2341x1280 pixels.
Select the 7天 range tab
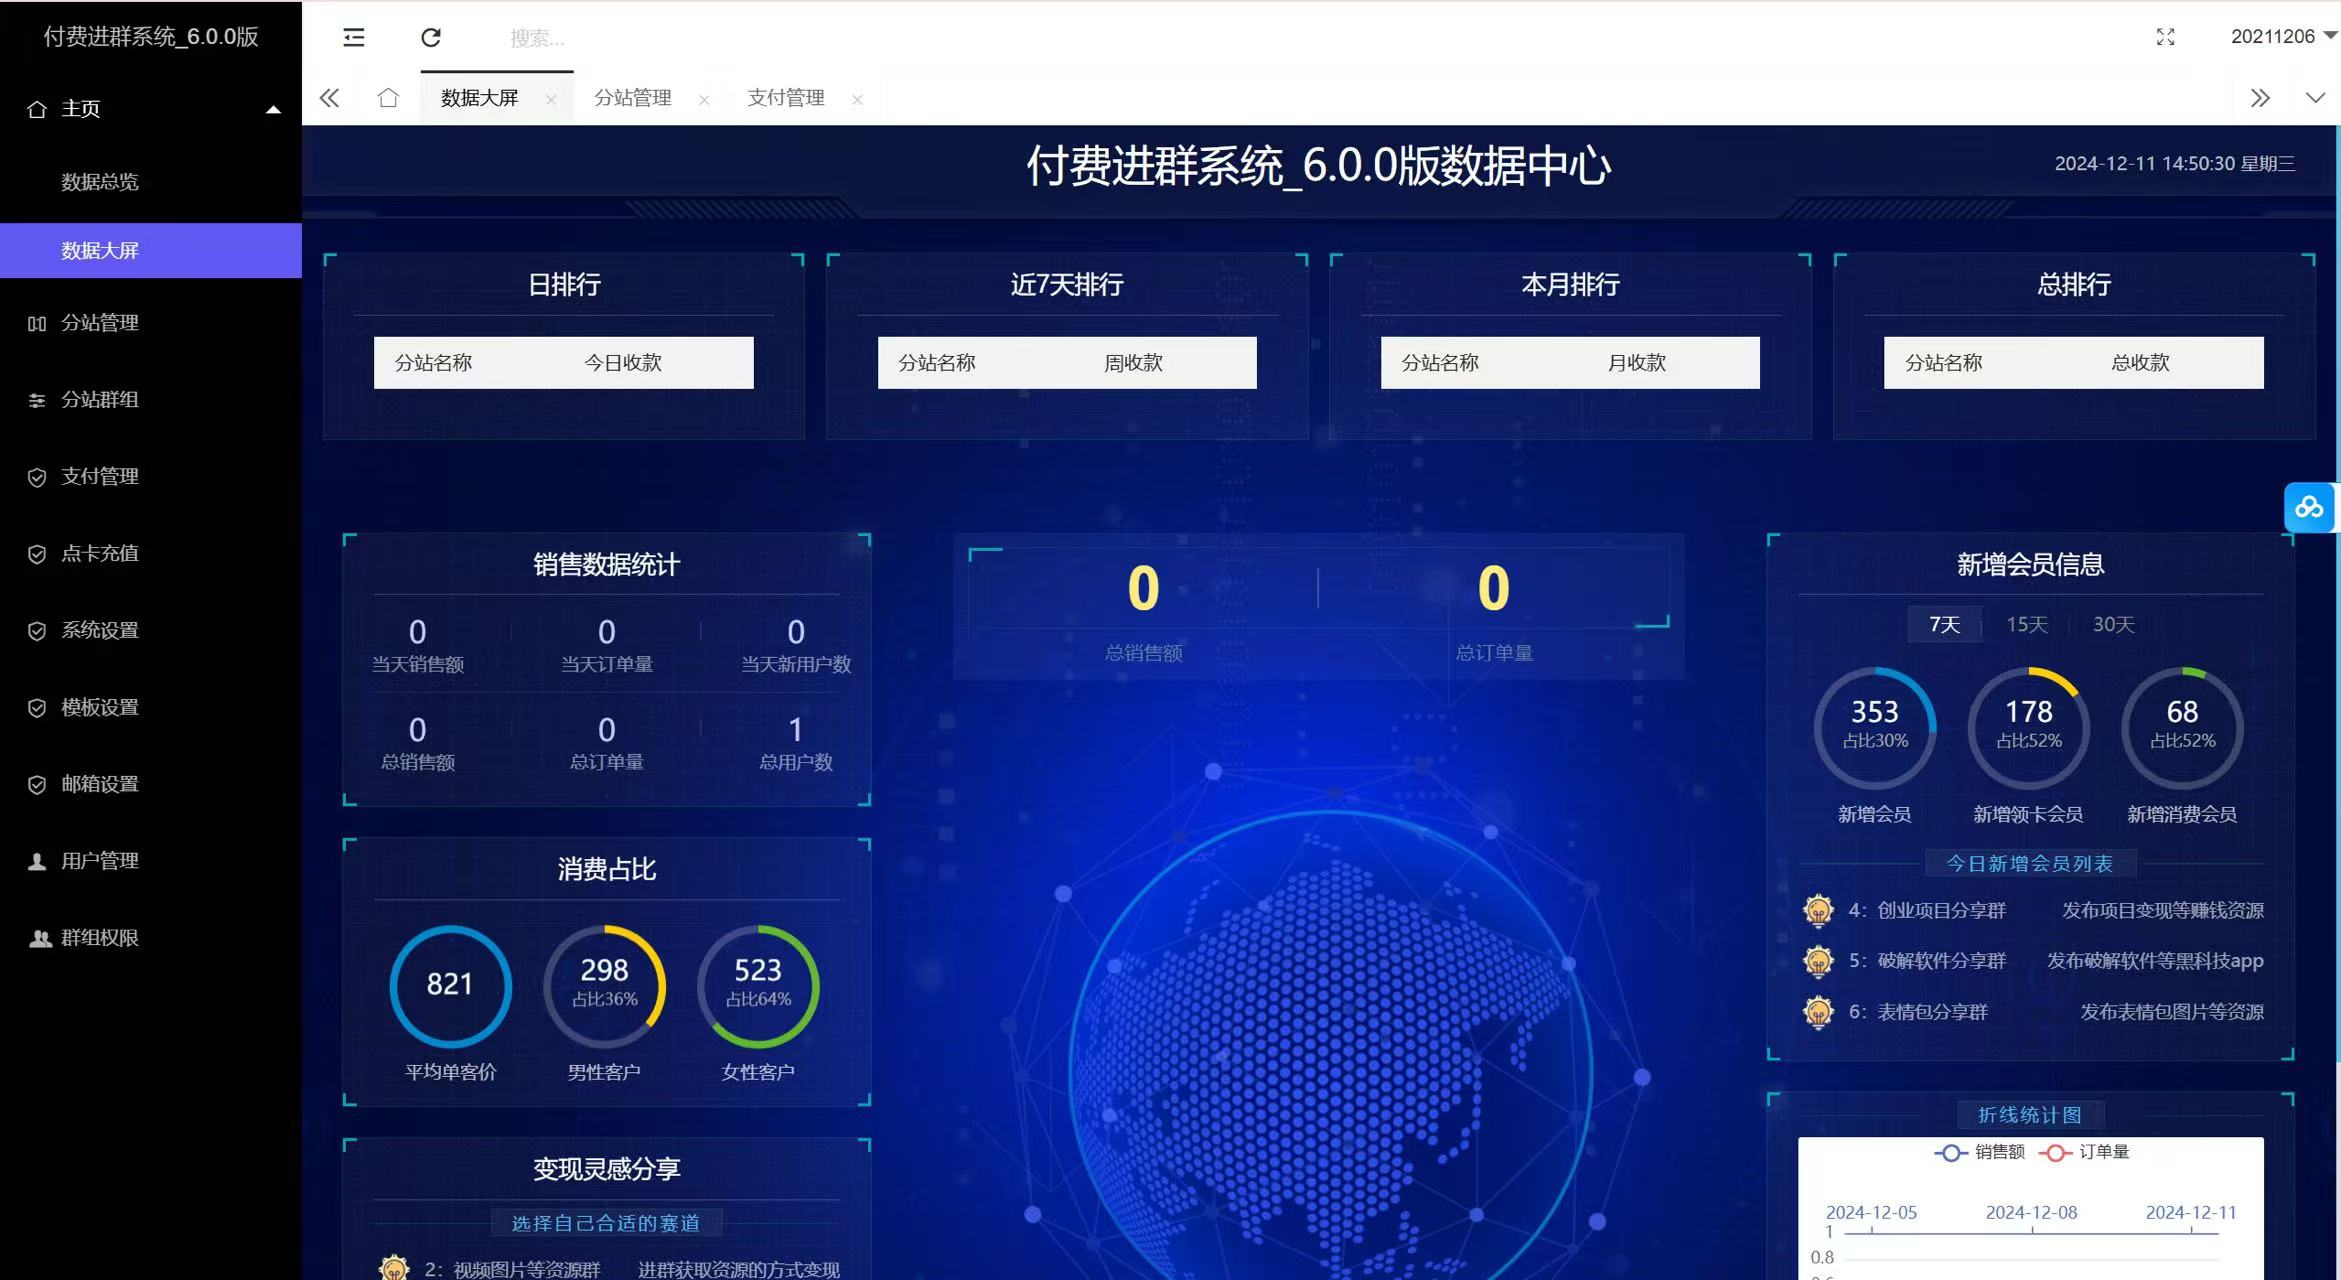(x=1944, y=625)
